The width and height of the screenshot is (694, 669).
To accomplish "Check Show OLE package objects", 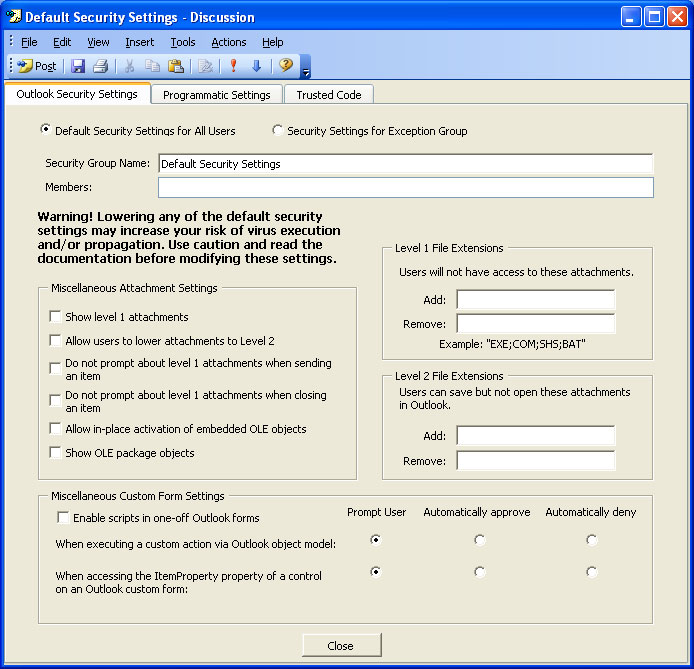I will [x=55, y=452].
